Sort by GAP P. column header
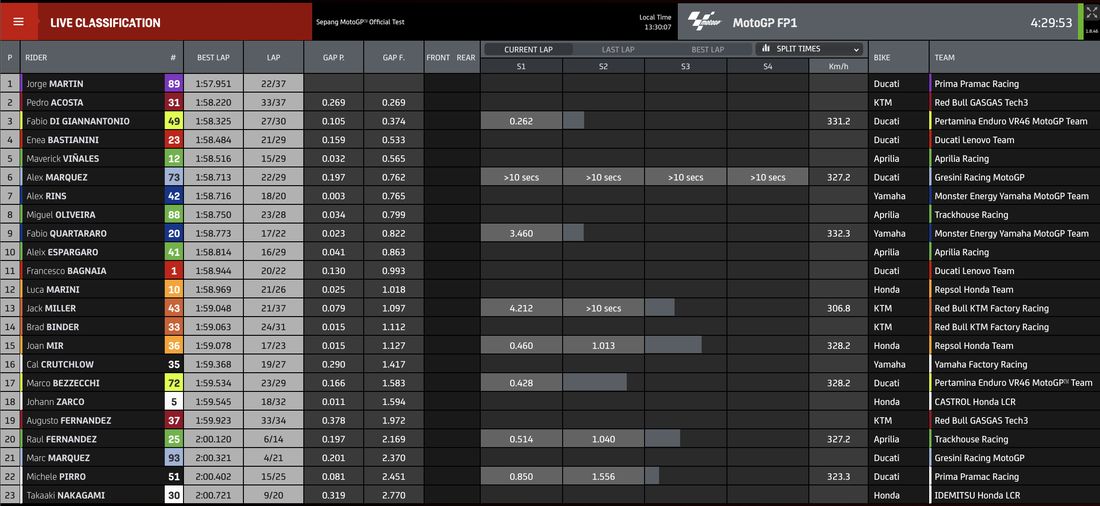 click(333, 58)
